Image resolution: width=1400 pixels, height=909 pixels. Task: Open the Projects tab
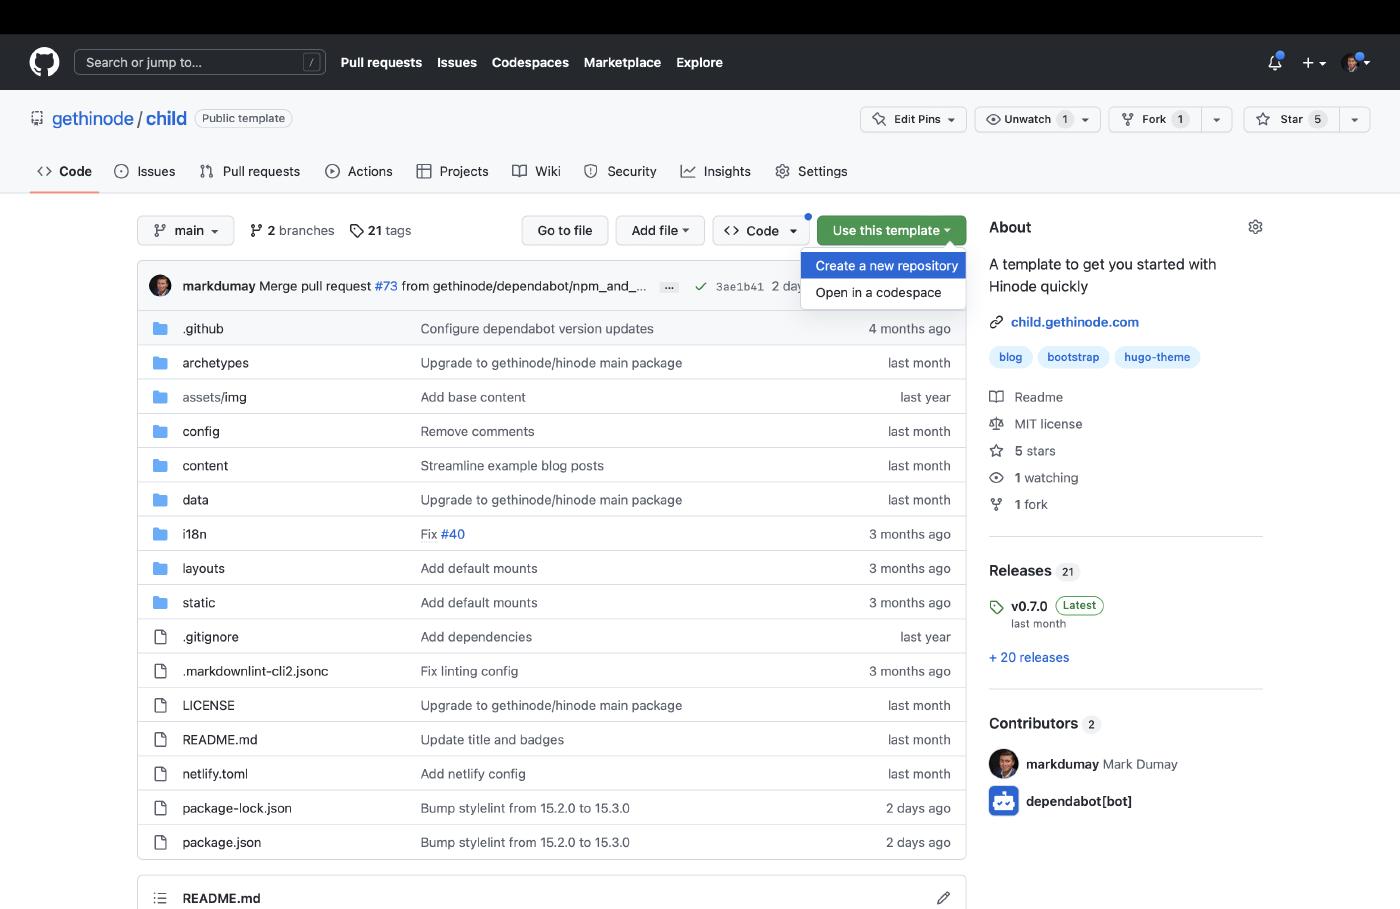click(453, 171)
